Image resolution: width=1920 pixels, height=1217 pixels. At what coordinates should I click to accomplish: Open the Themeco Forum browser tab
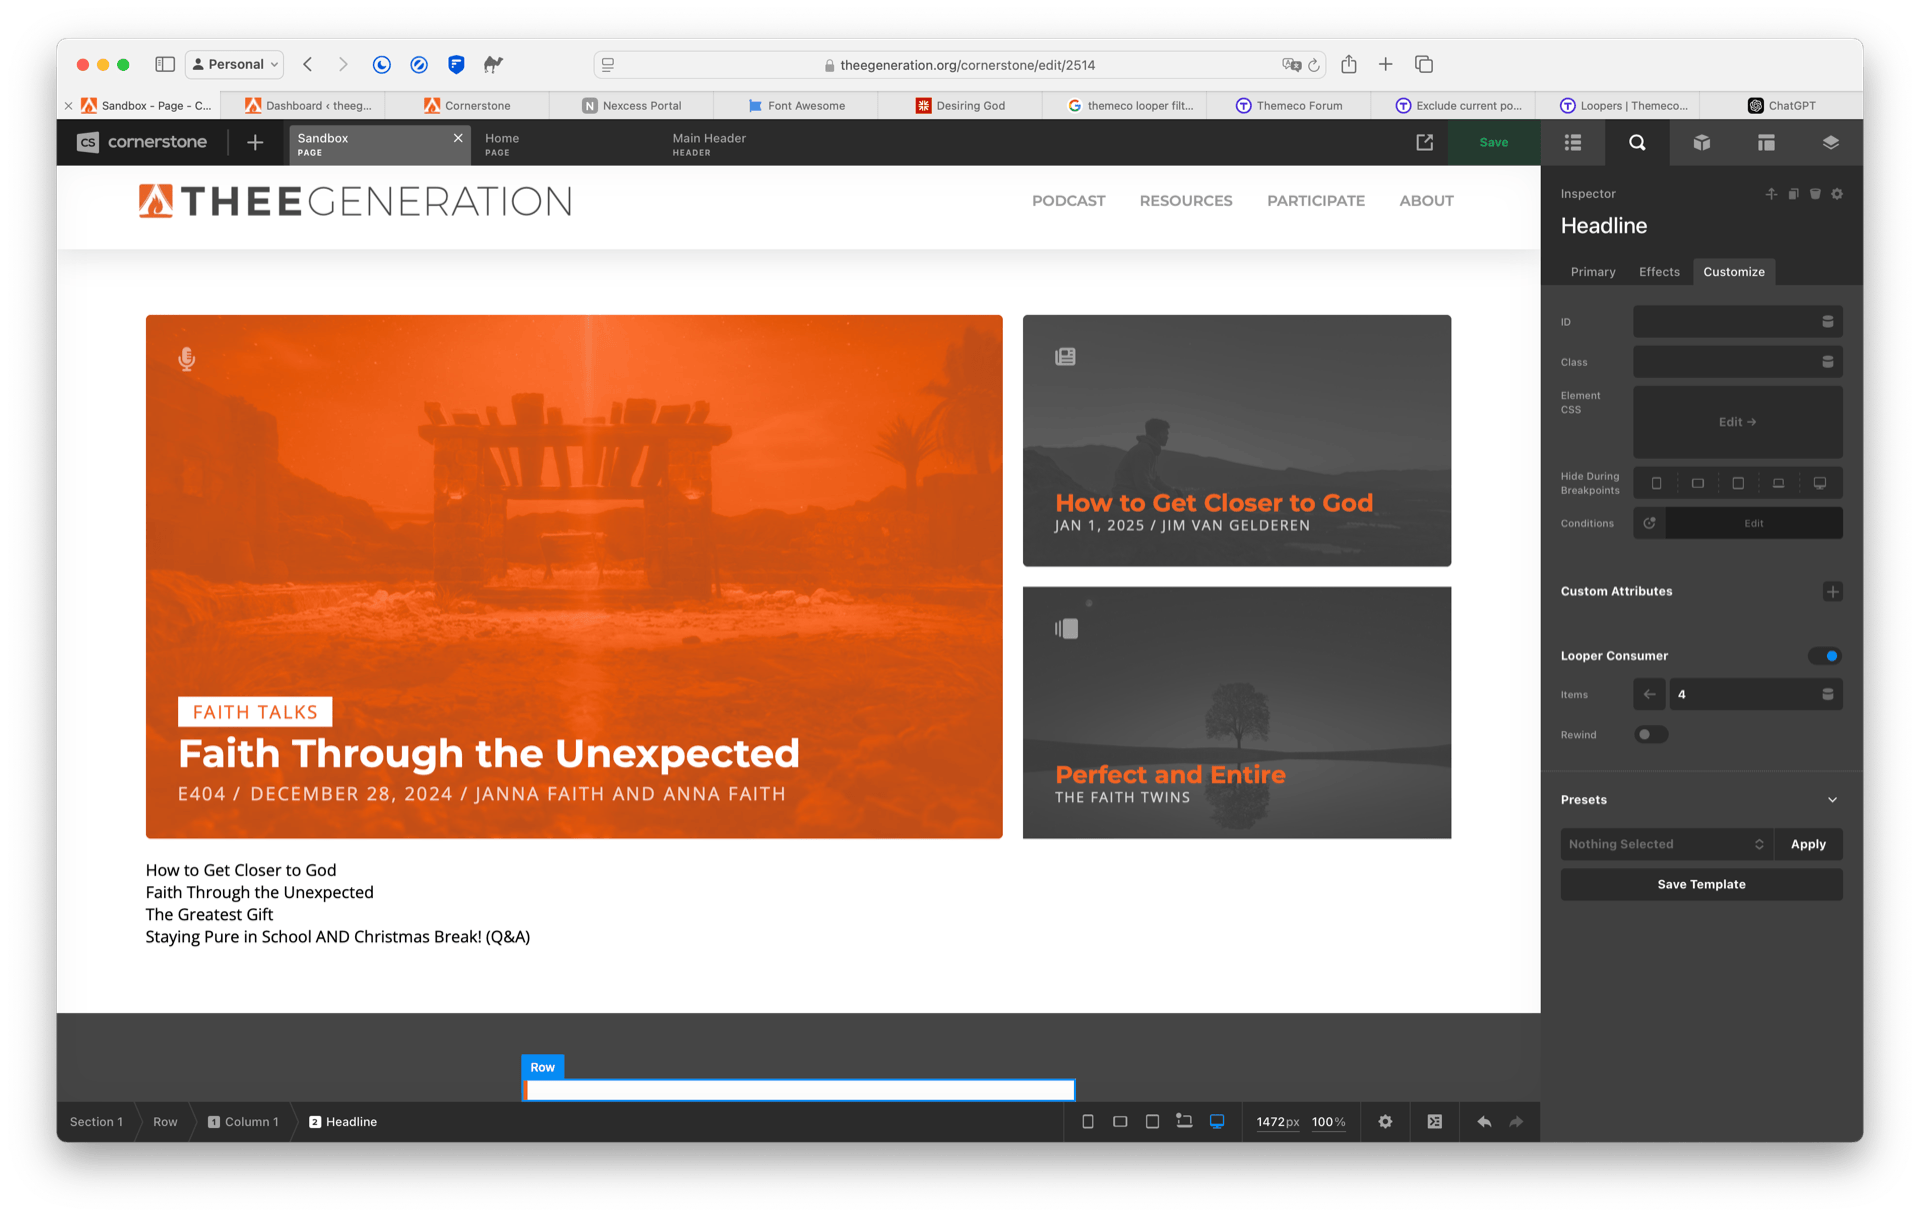point(1288,105)
